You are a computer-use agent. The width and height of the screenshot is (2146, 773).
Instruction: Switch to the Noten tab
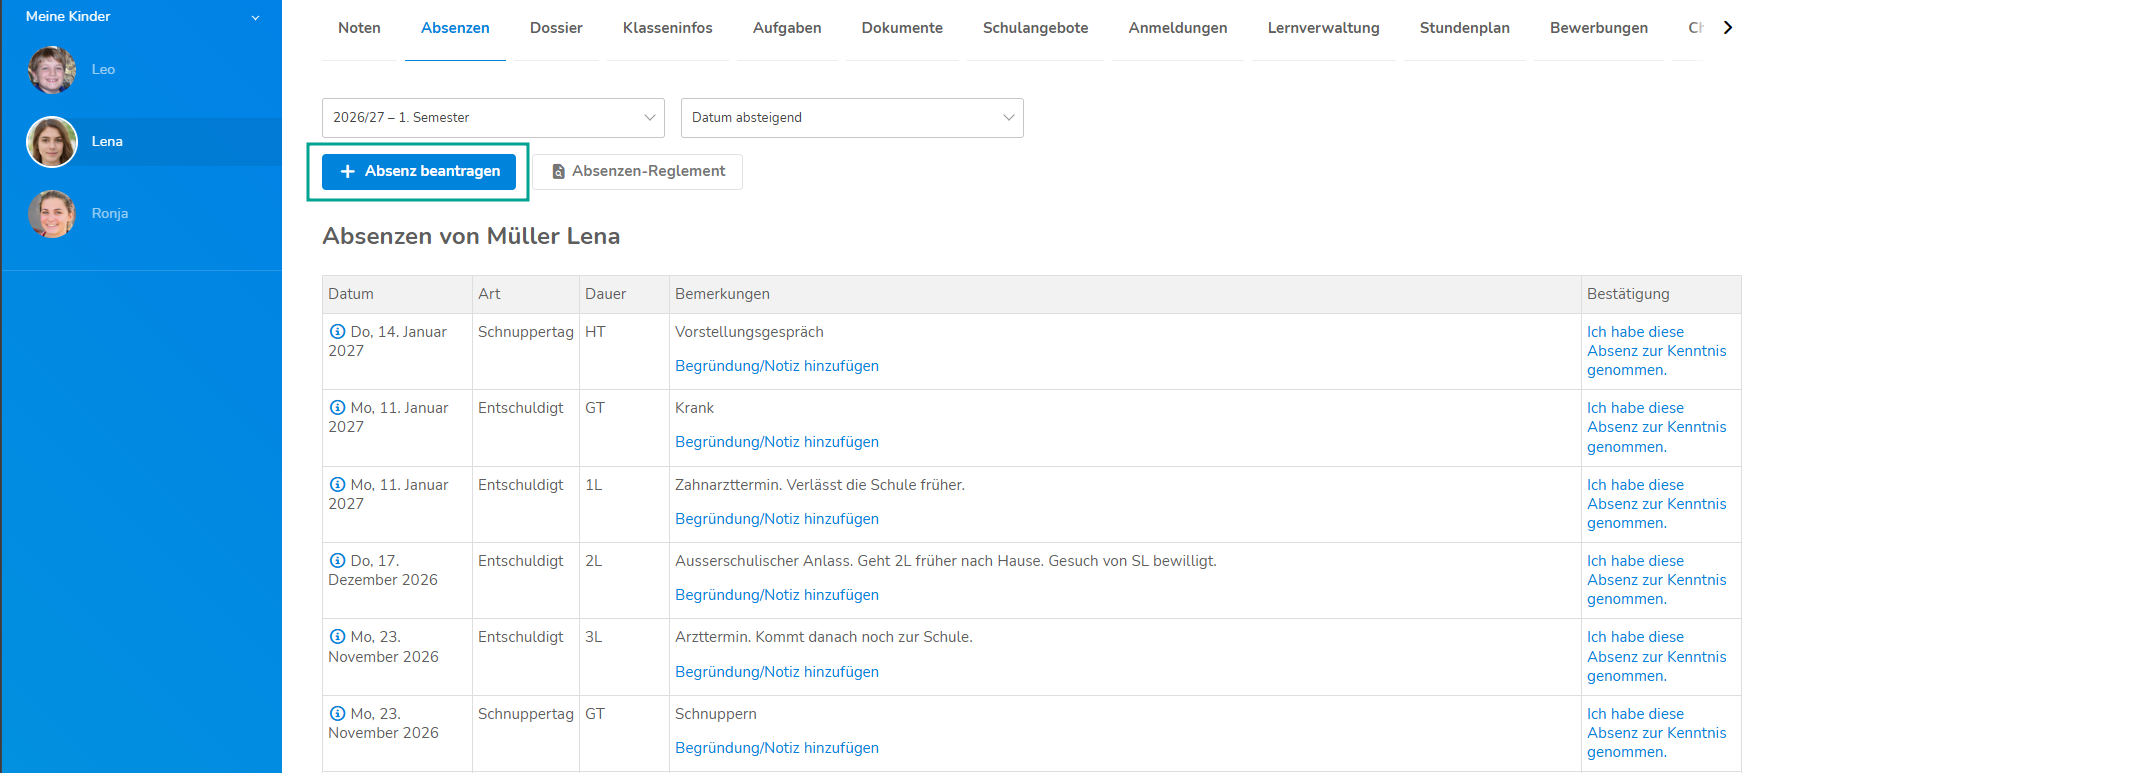click(x=359, y=28)
